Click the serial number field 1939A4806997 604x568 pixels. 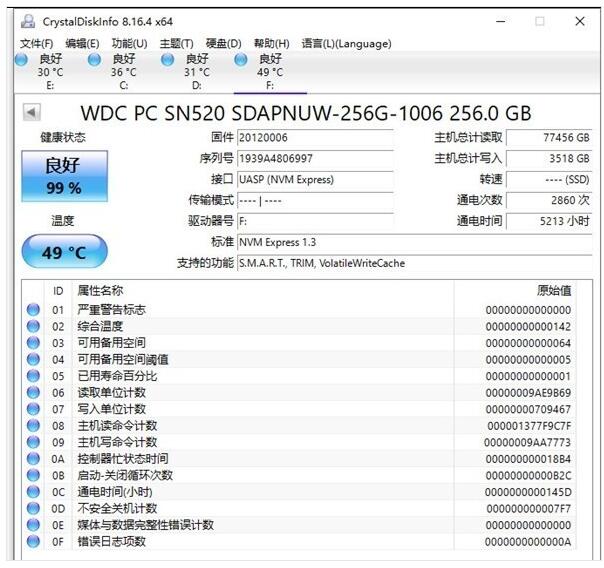click(315, 158)
